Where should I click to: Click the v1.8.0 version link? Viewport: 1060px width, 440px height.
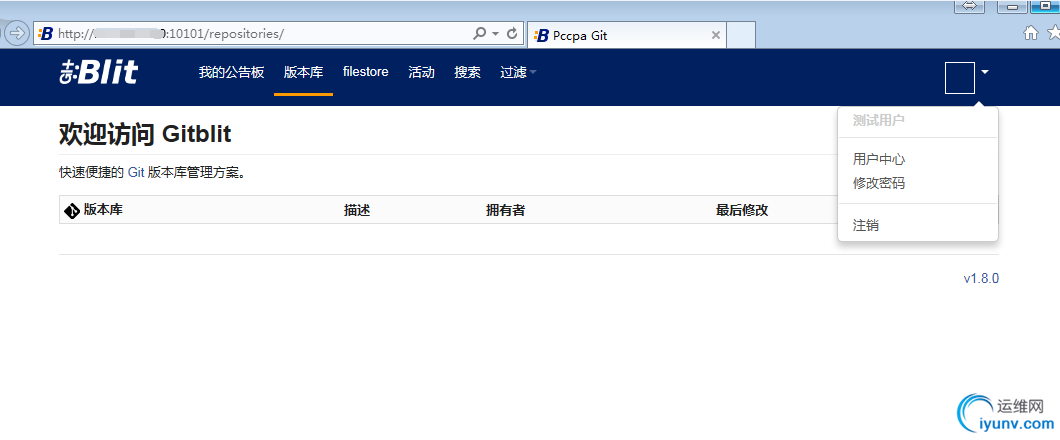(982, 278)
